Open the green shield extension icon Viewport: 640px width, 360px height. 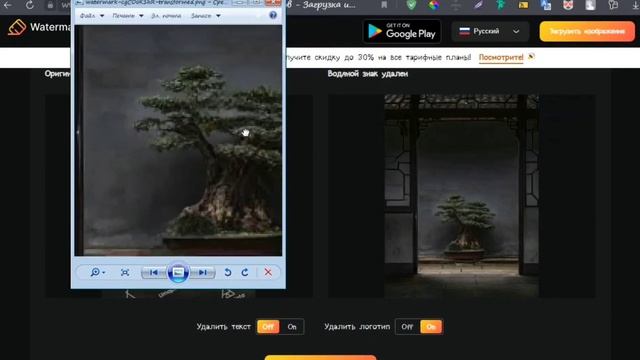click(x=411, y=5)
